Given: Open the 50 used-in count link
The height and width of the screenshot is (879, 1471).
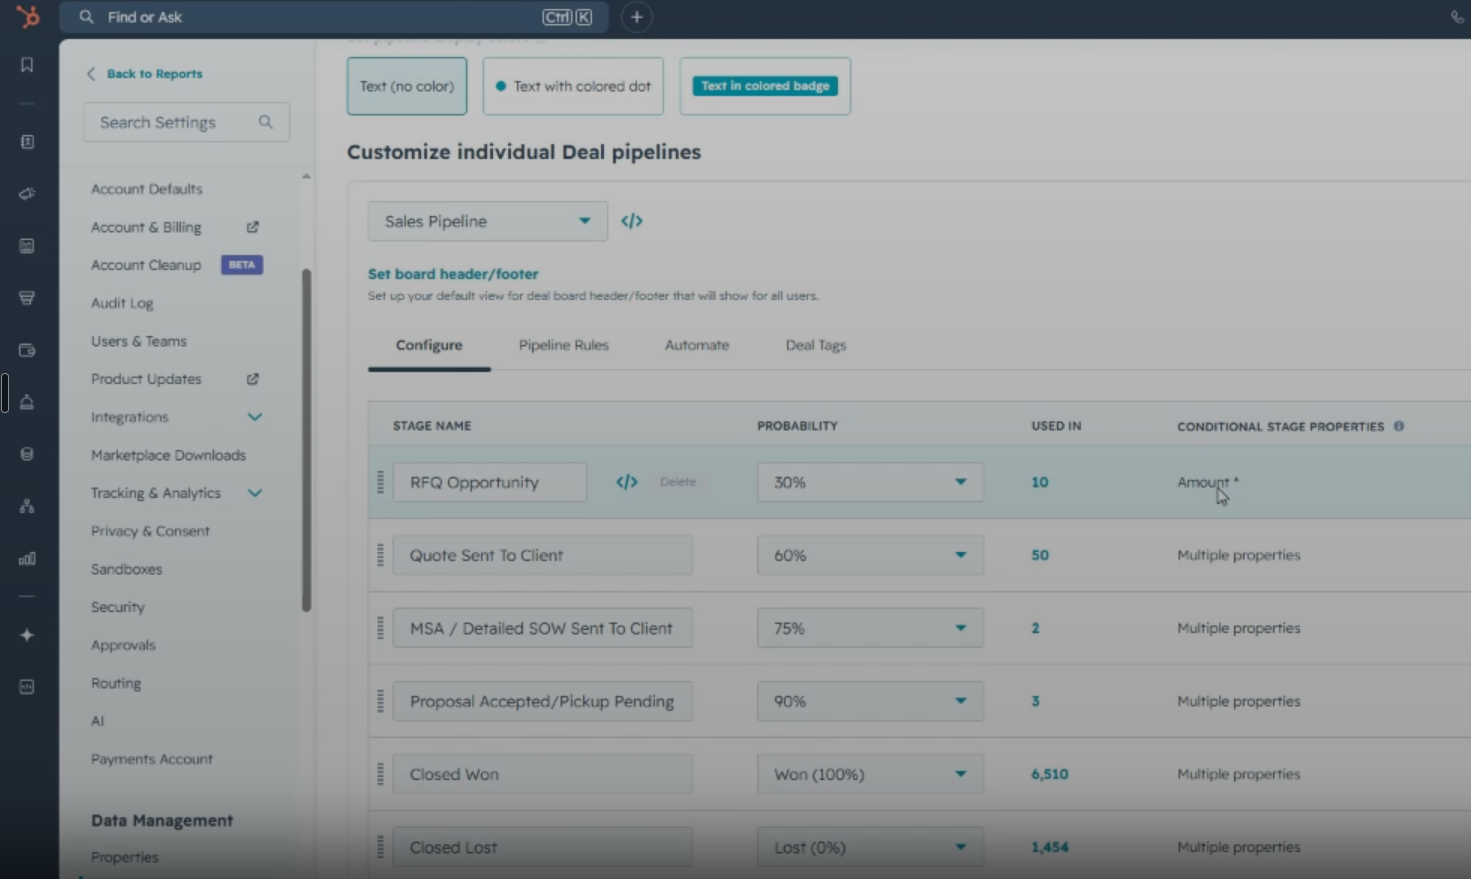Looking at the screenshot, I should 1040,555.
